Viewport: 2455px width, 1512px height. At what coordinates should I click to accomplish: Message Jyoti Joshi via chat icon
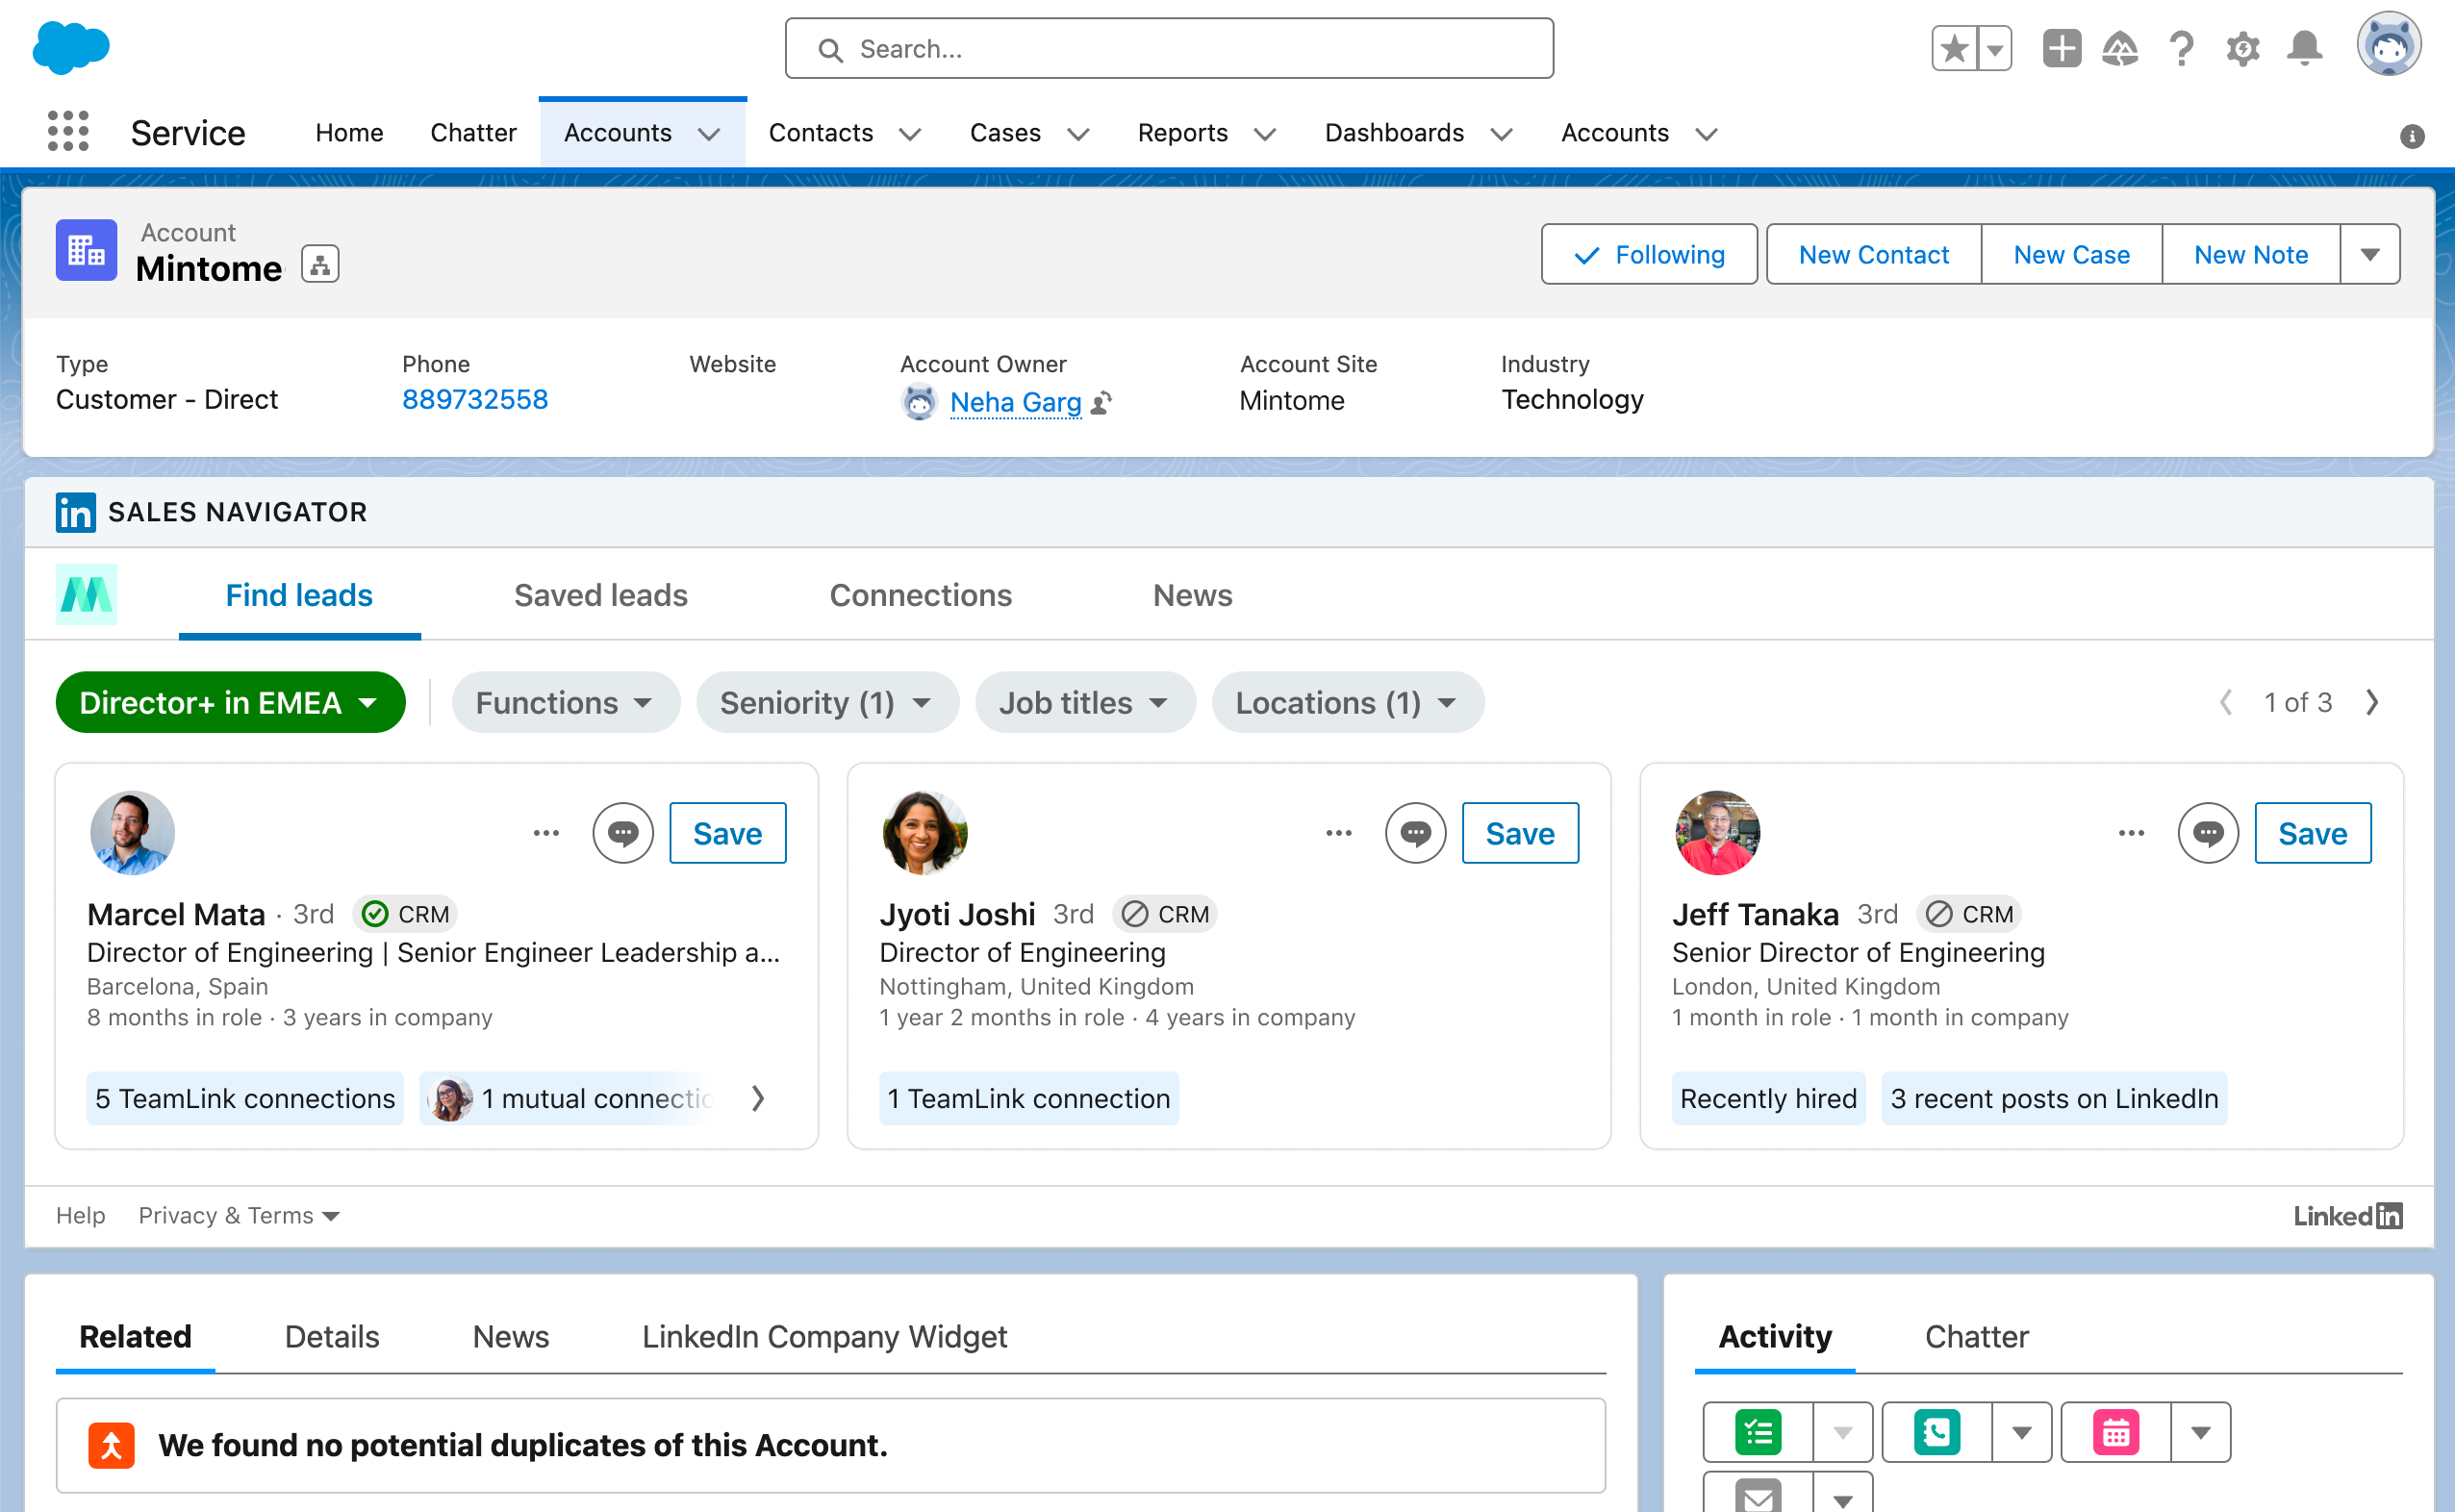tap(1415, 832)
